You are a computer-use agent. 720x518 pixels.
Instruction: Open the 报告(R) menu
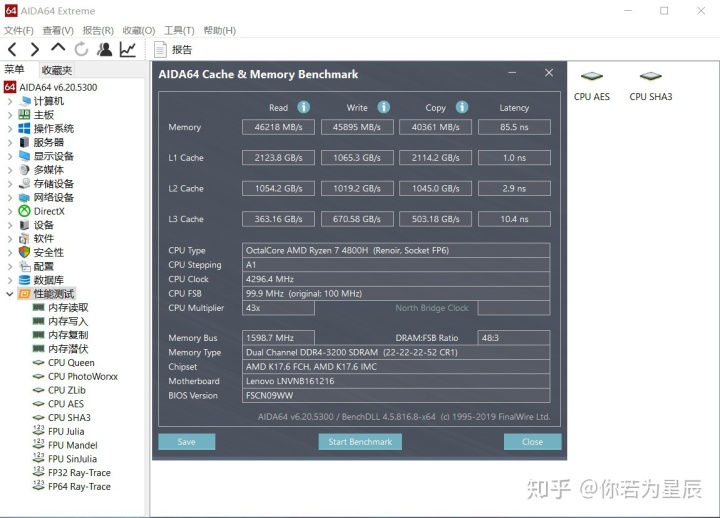[x=98, y=30]
